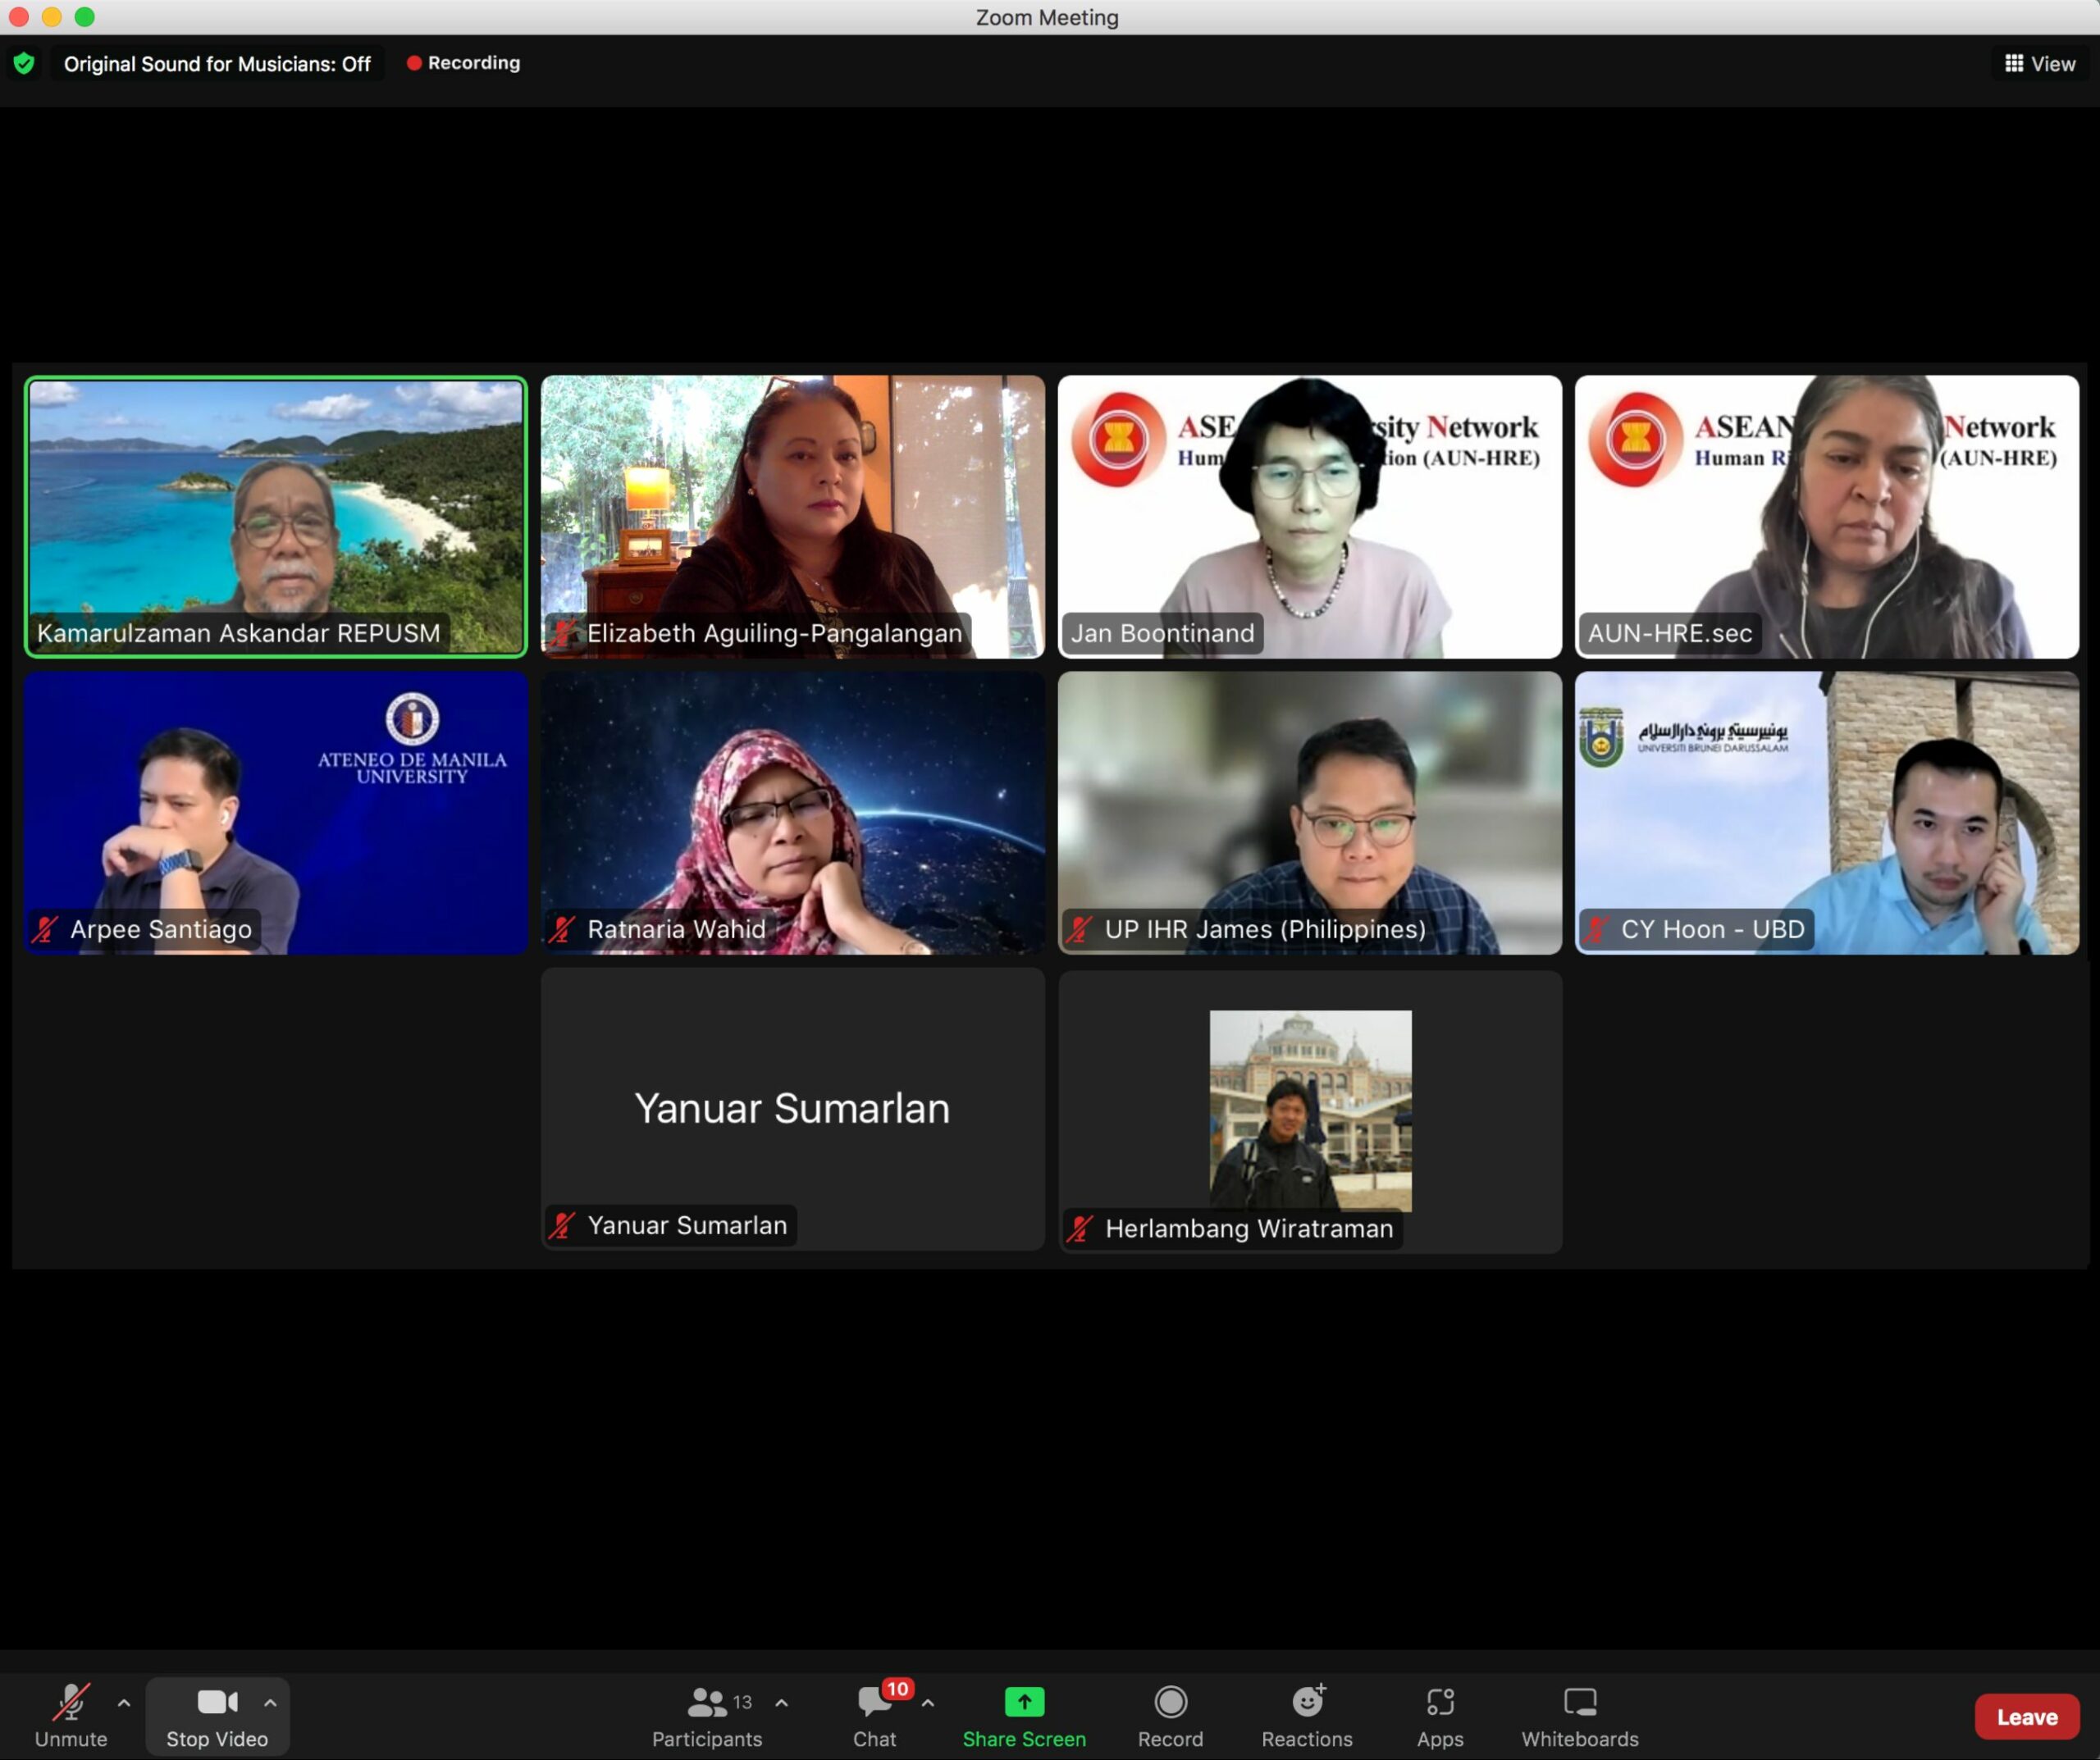
Task: Click the green encryption shield icon
Action: click(24, 64)
